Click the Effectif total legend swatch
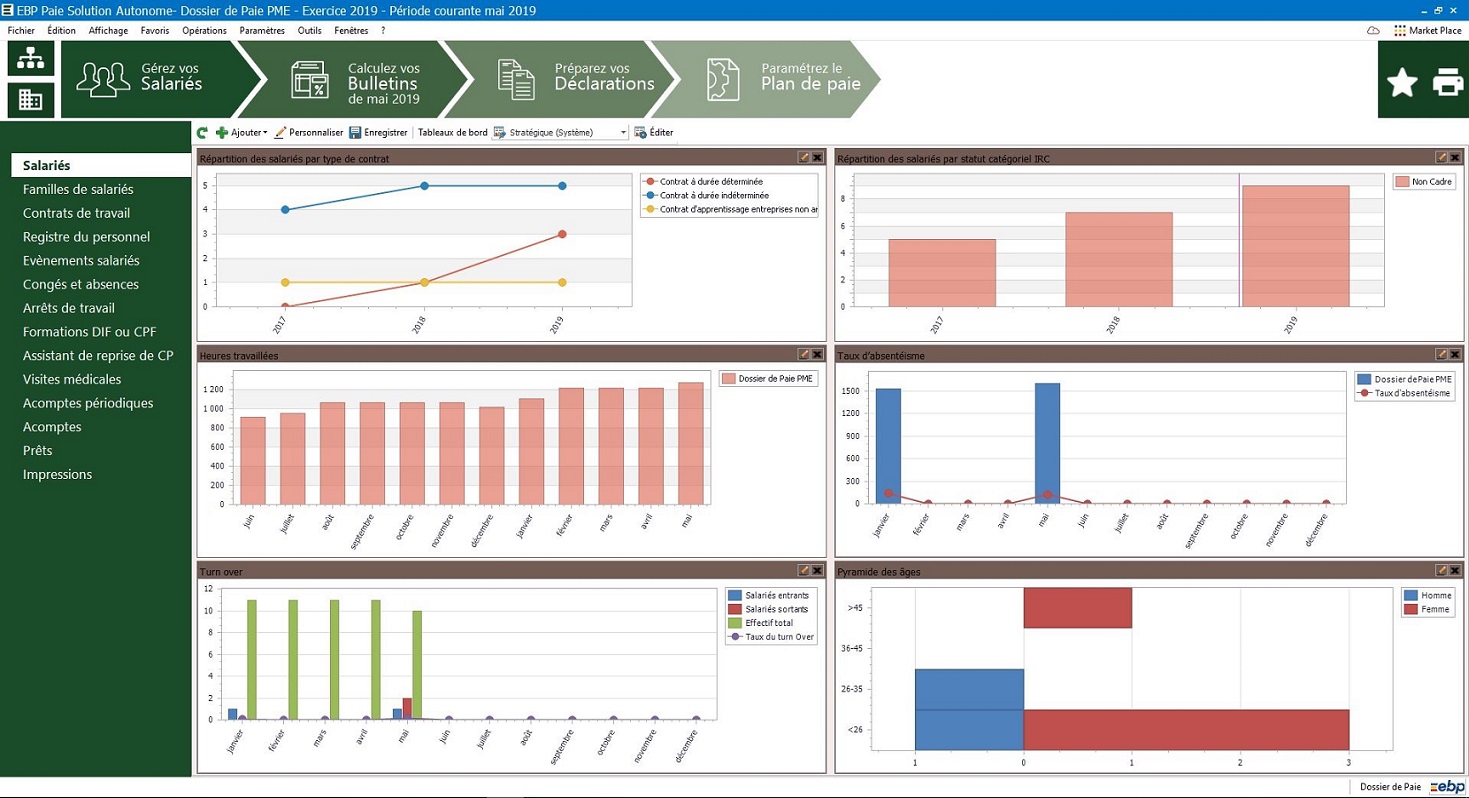This screenshot has height=798, width=1469. coord(735,622)
